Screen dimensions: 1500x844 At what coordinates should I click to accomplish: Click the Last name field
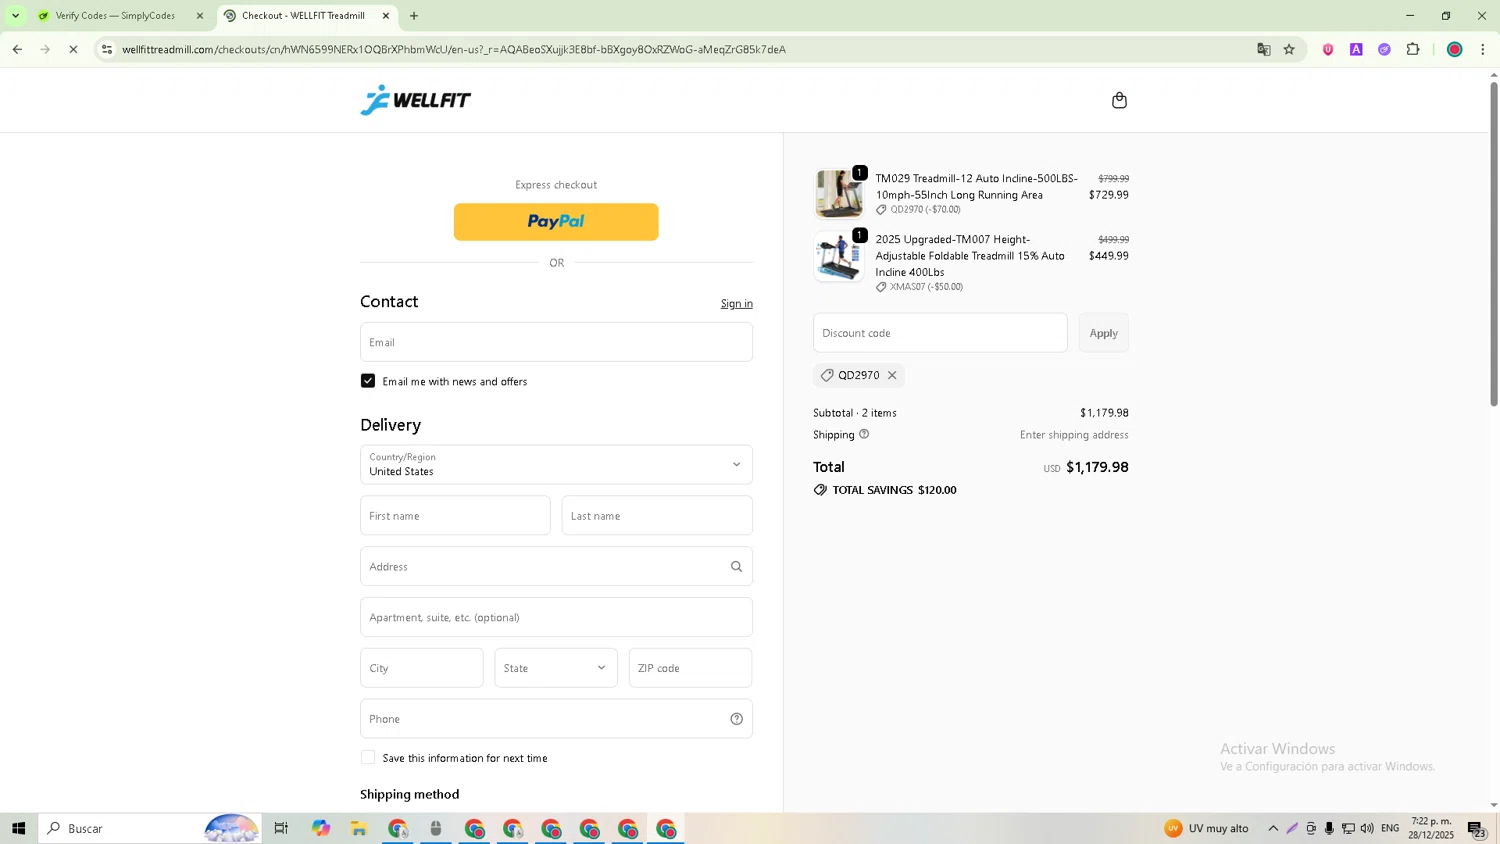pyautogui.click(x=657, y=516)
